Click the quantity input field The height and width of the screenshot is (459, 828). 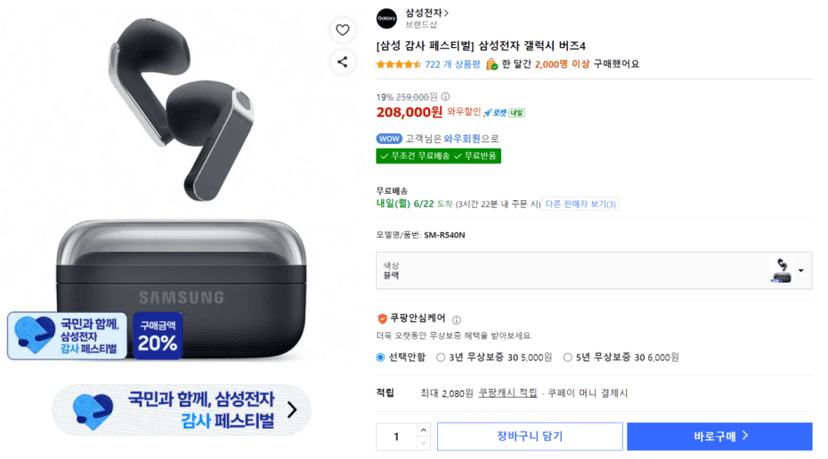click(x=397, y=437)
